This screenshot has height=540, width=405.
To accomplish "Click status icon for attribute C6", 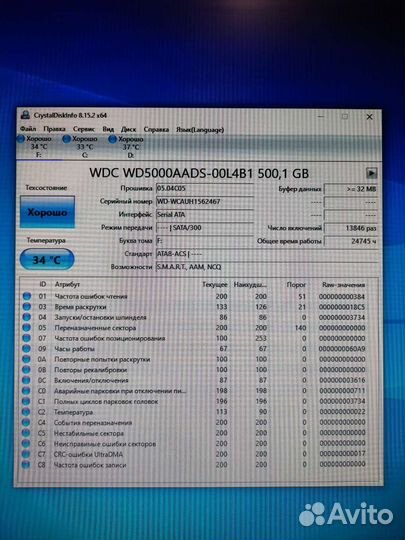I will (x=26, y=444).
